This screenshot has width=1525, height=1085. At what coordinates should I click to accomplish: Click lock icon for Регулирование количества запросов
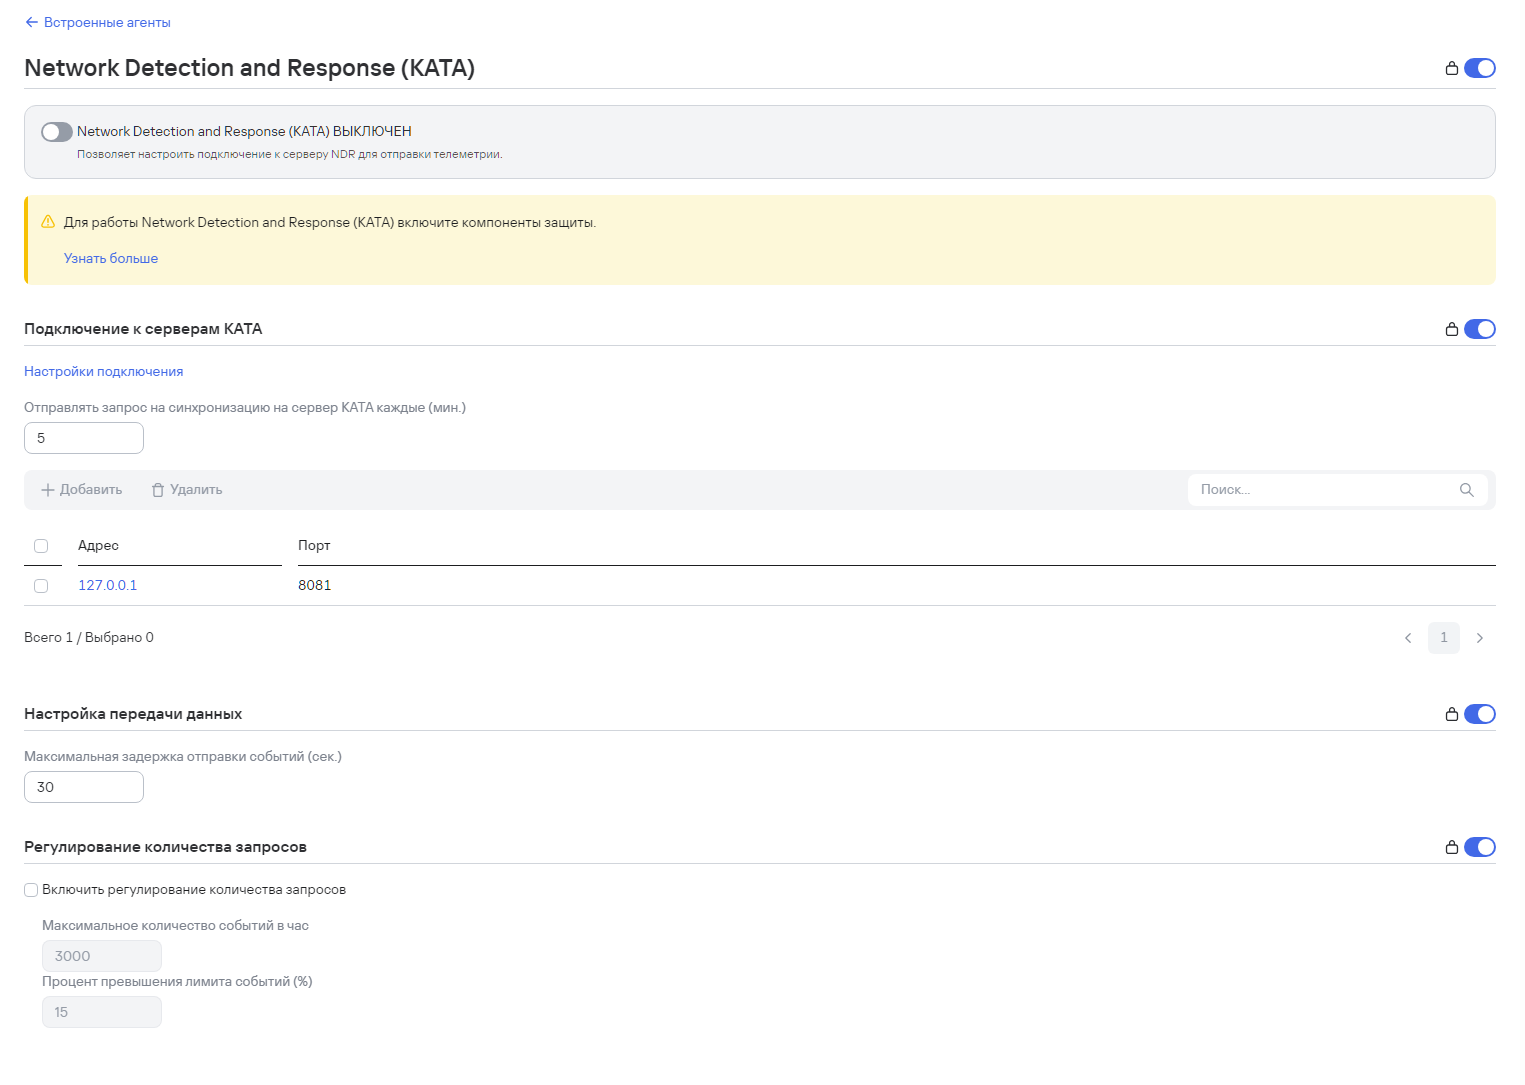click(1451, 847)
